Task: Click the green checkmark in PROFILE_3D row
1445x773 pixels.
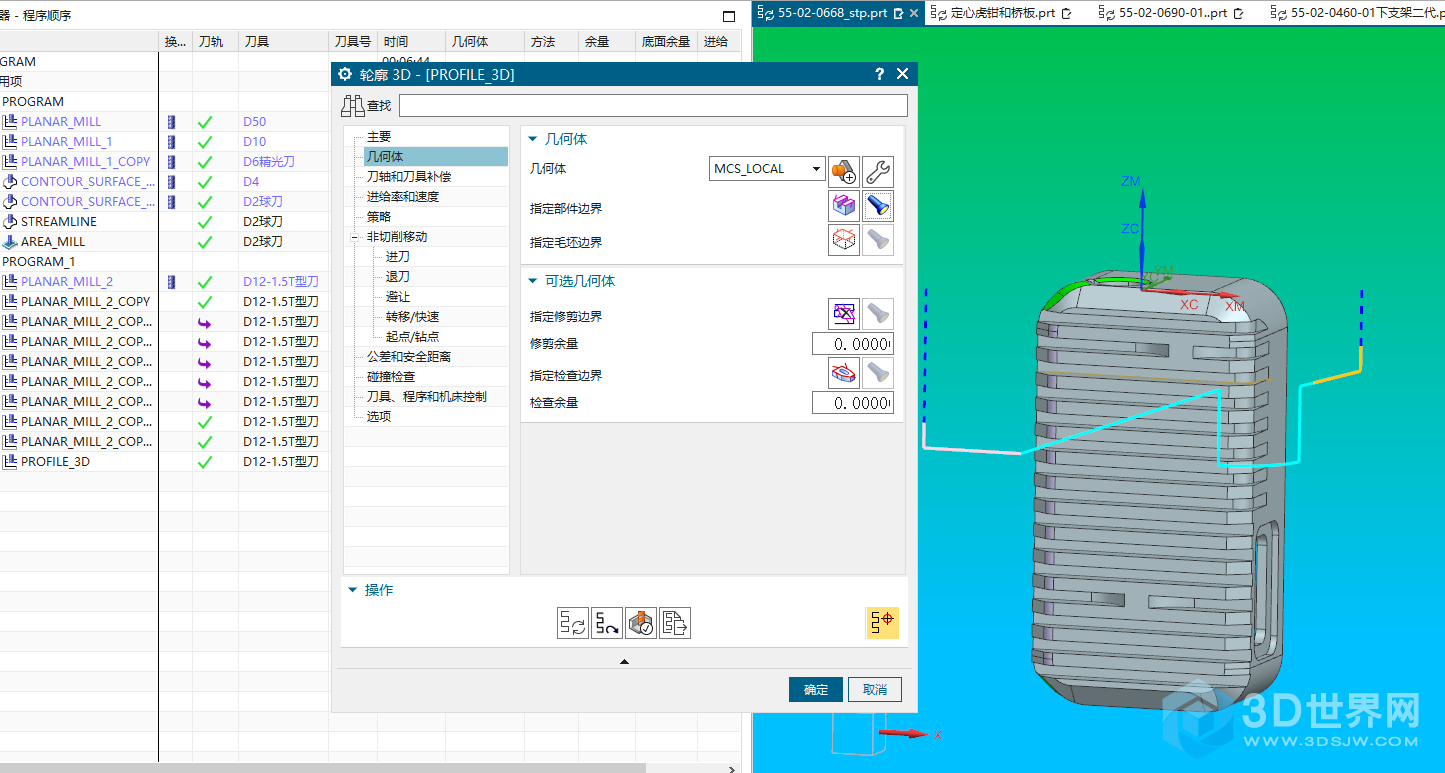Action: tap(205, 462)
